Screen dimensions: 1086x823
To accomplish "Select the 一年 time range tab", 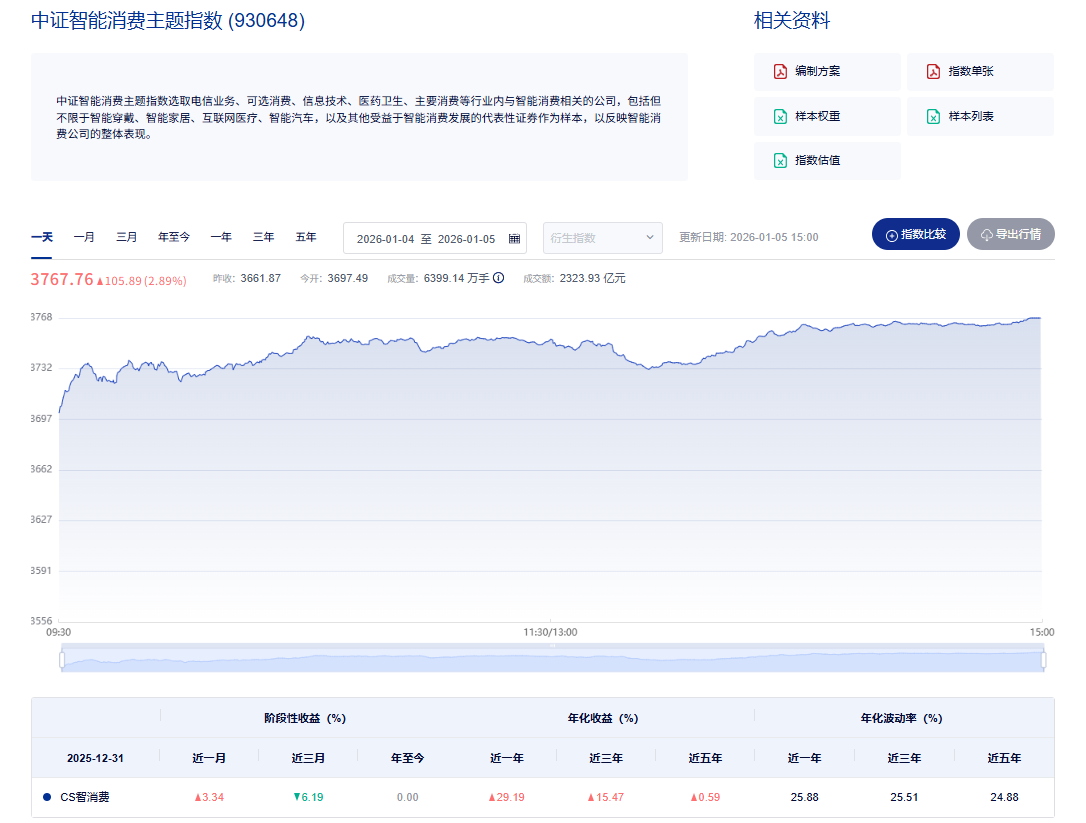I will pos(221,237).
